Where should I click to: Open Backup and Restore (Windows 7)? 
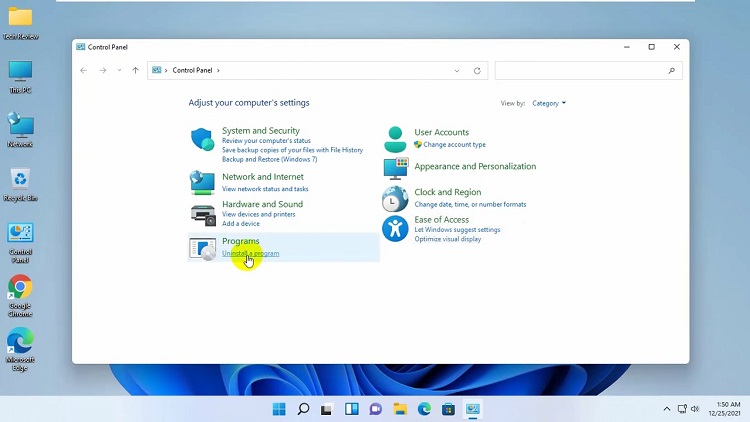point(269,159)
